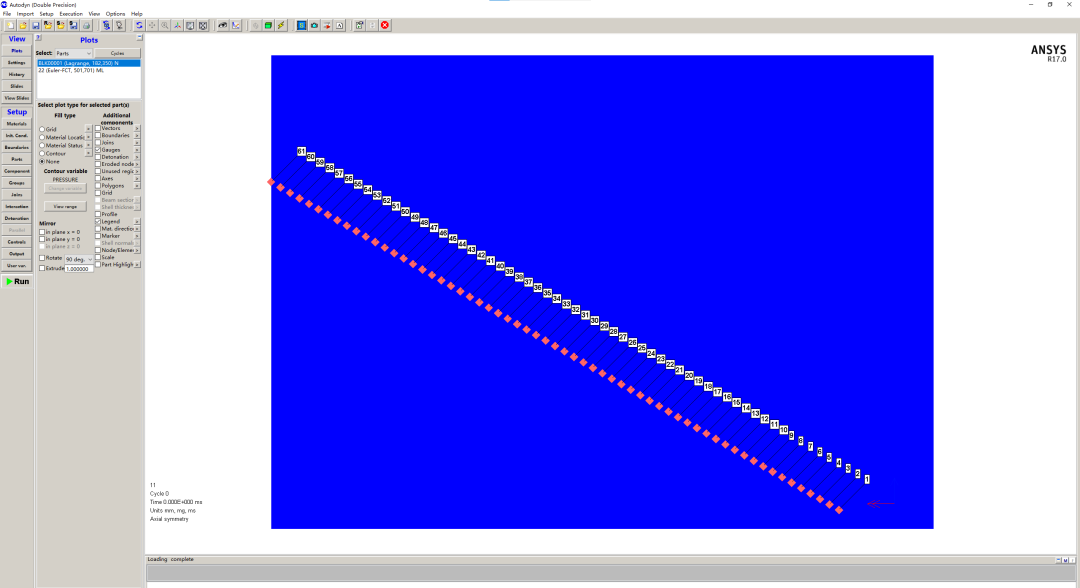Expand Legend options arrow button
Viewport: 1080px width, 588px height.
click(x=137, y=222)
